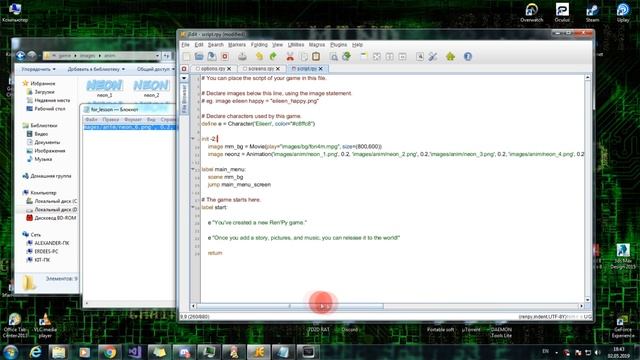Image resolution: width=640 pixels, height=360 pixels.
Task: Click jEdit vertical scrollbar down arrow
Action: [588, 300]
